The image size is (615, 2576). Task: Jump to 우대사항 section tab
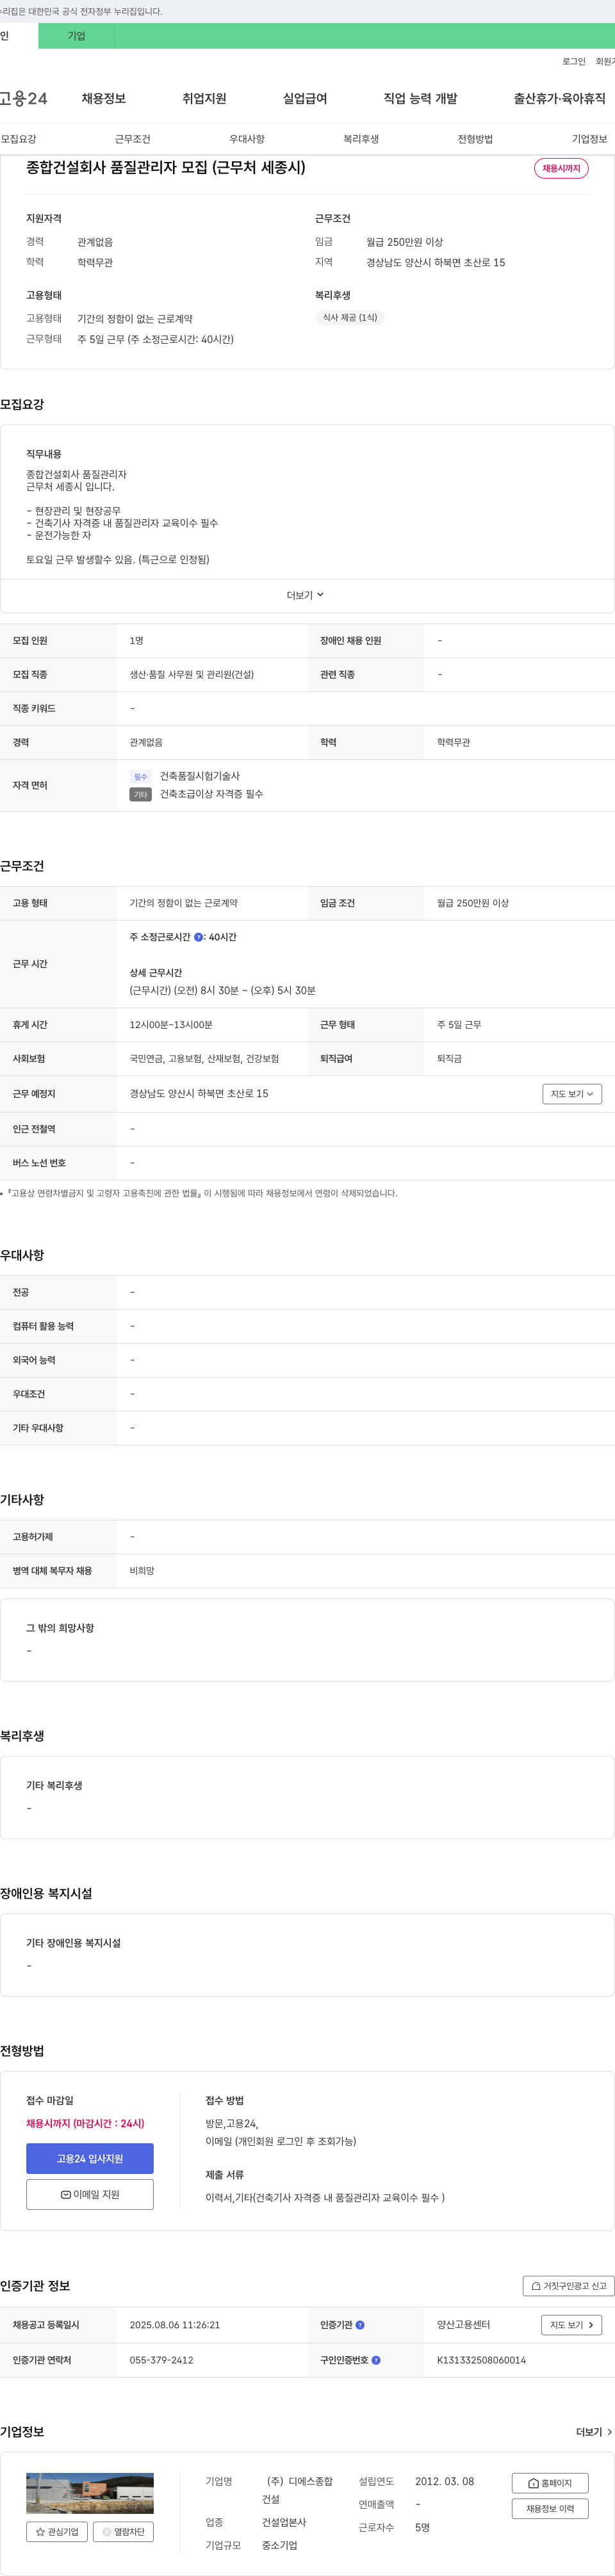247,139
